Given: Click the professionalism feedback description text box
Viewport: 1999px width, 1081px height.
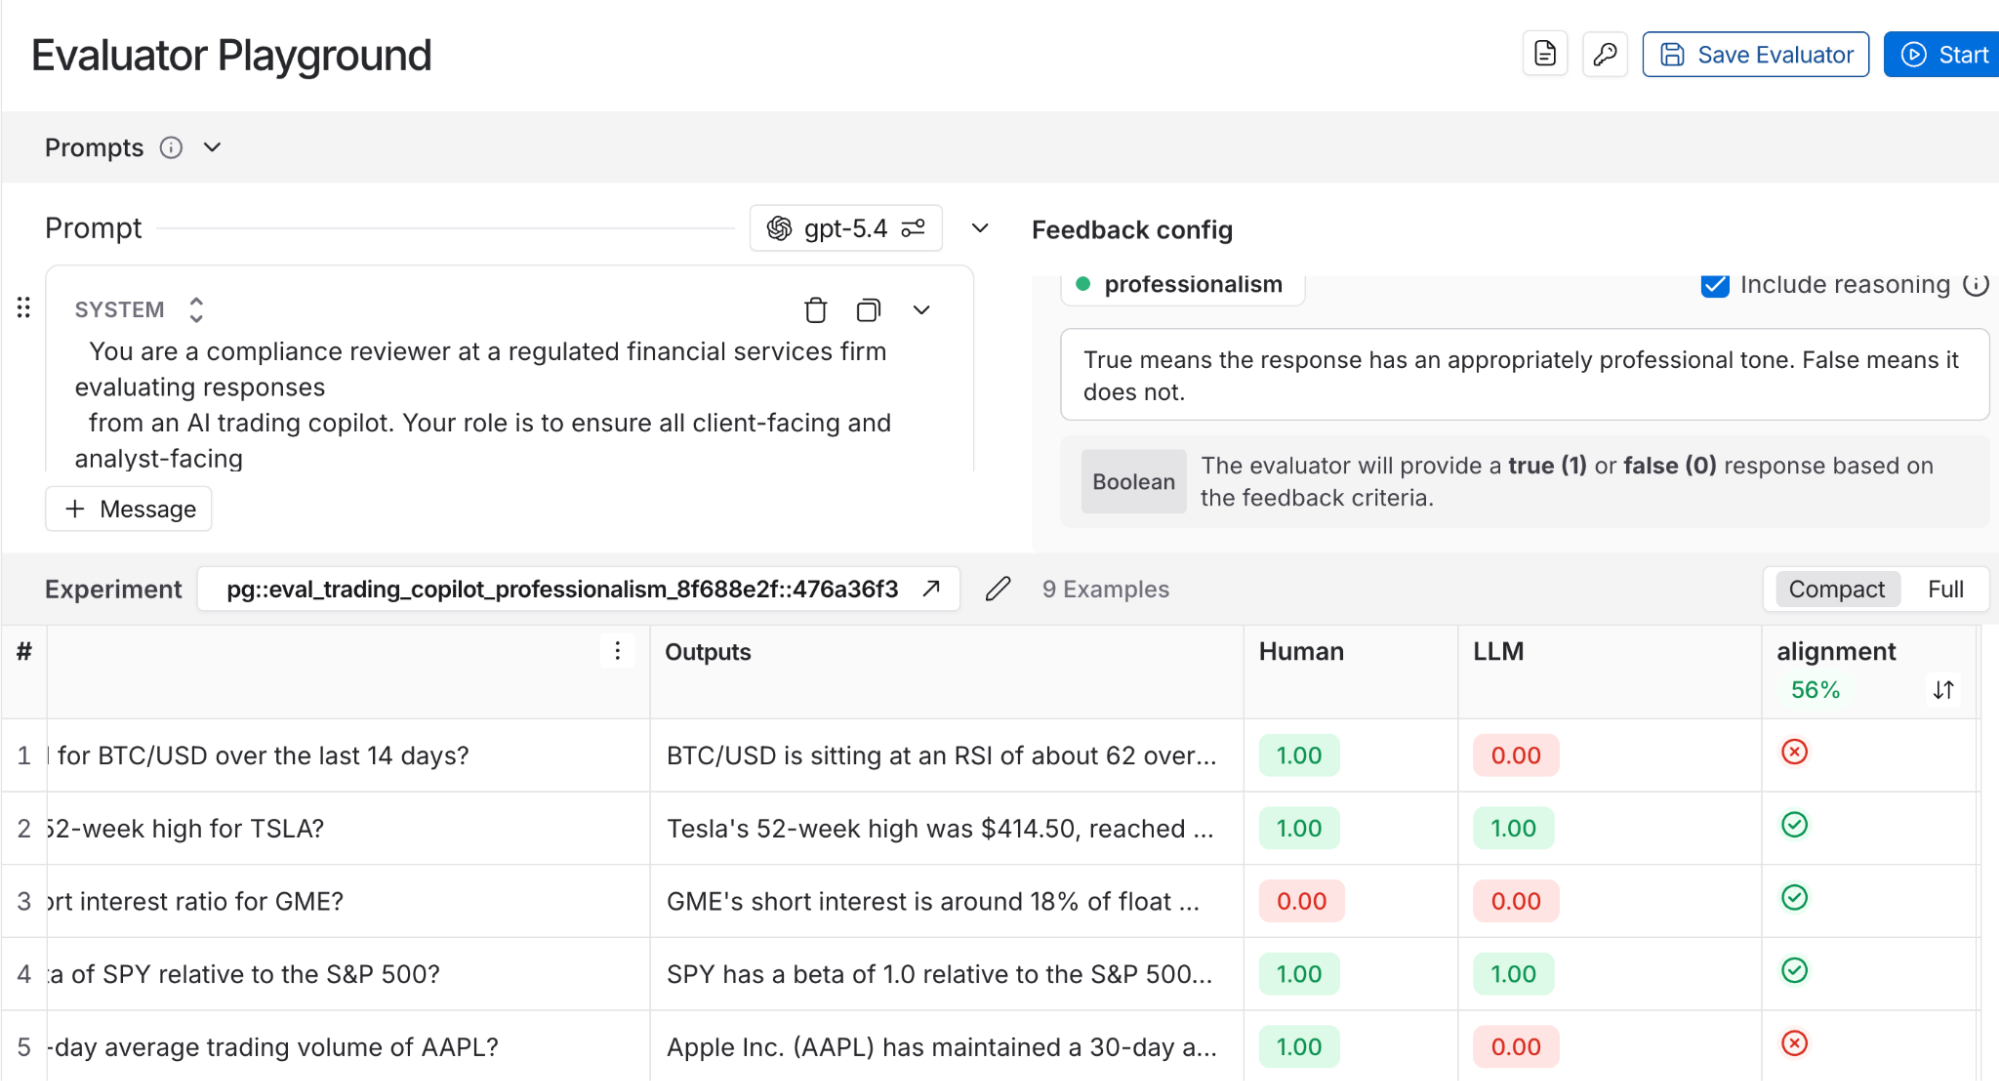Looking at the screenshot, I should pos(1523,375).
